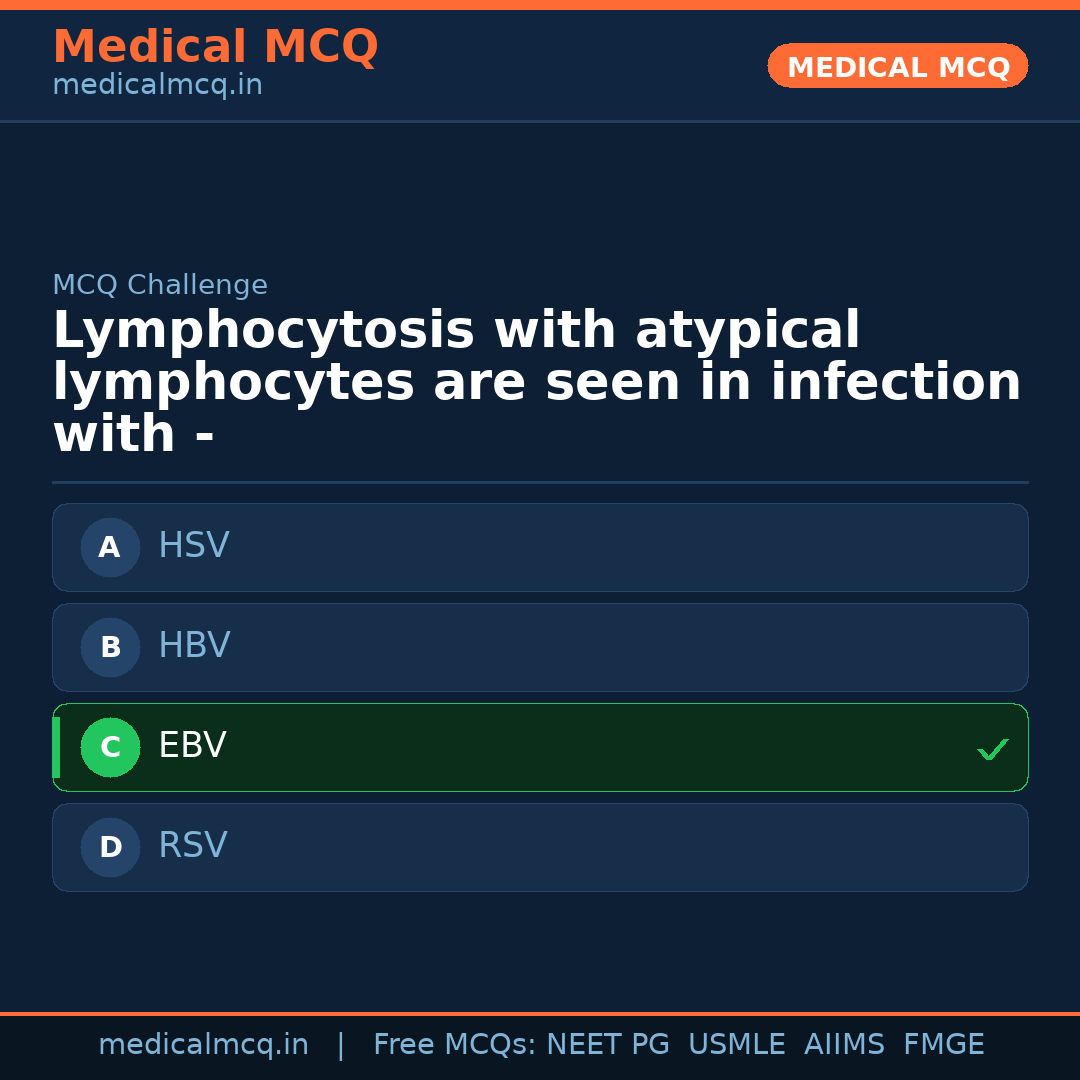Select the RSV answer text
The image size is (1080, 1080).
click(x=193, y=846)
